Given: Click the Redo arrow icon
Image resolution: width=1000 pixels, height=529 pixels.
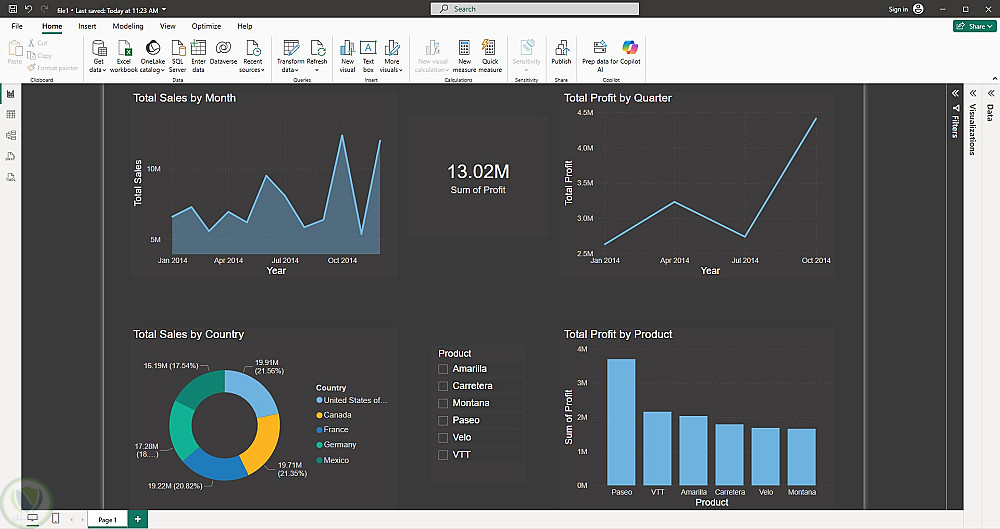Looking at the screenshot, I should pyautogui.click(x=44, y=9).
